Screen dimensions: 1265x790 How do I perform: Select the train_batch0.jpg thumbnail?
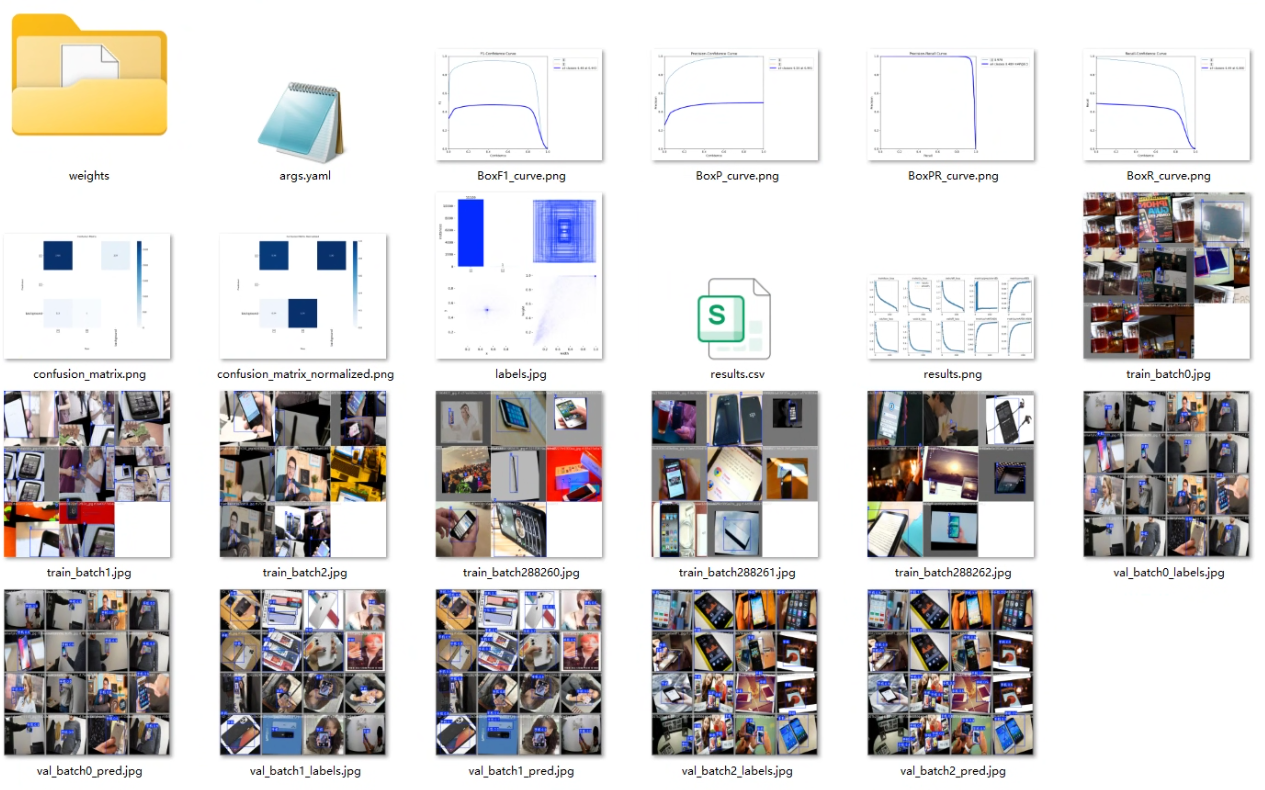(1167, 276)
